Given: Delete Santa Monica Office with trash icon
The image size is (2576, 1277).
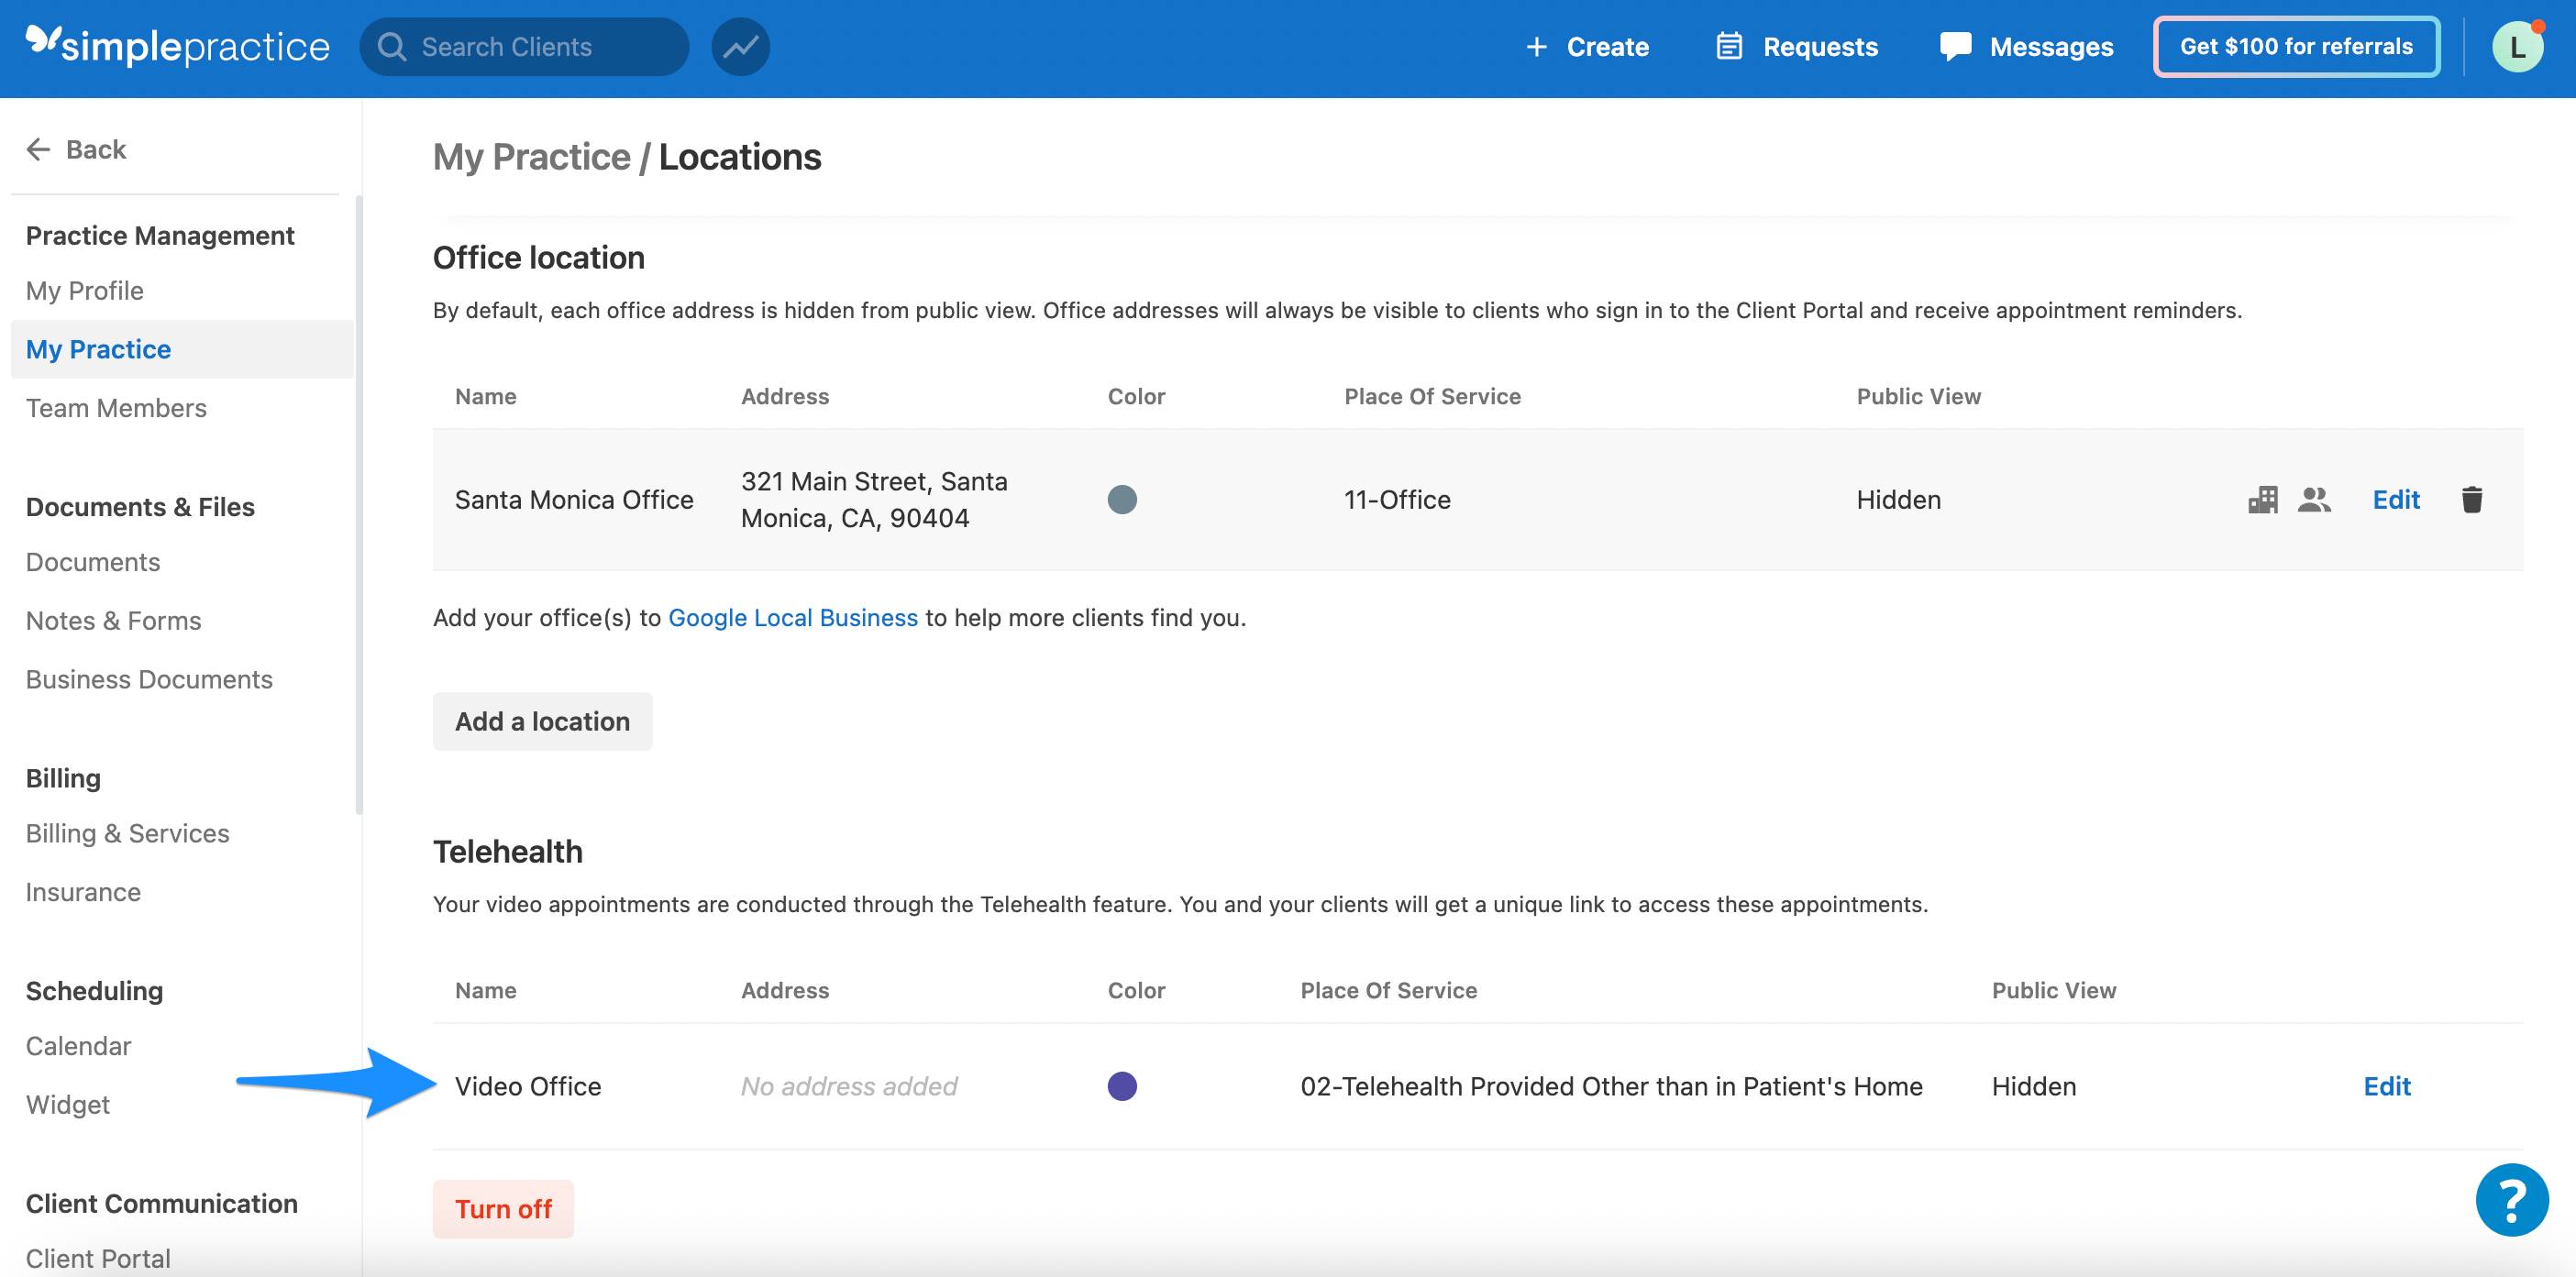Looking at the screenshot, I should (2471, 499).
